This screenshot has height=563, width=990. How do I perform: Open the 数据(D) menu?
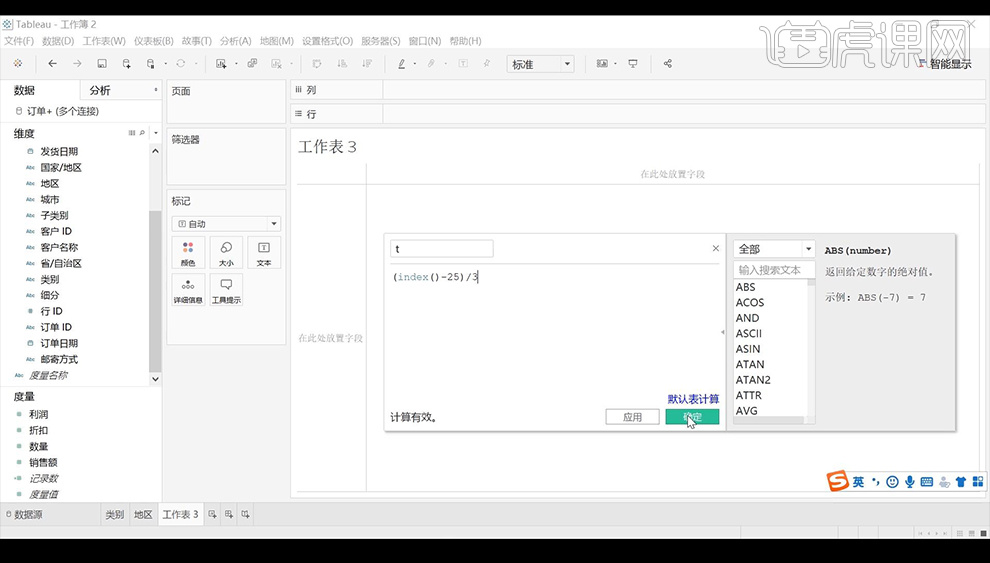click(58, 41)
